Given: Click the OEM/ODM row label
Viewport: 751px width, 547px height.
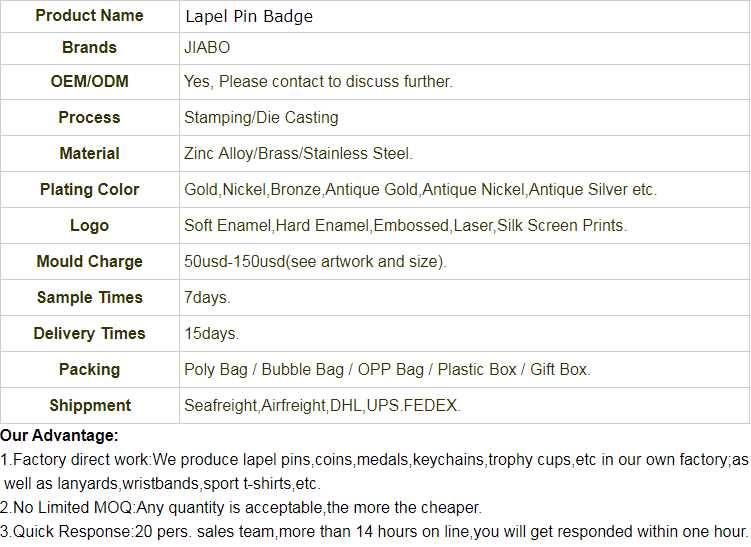Looking at the screenshot, I should coord(89,81).
